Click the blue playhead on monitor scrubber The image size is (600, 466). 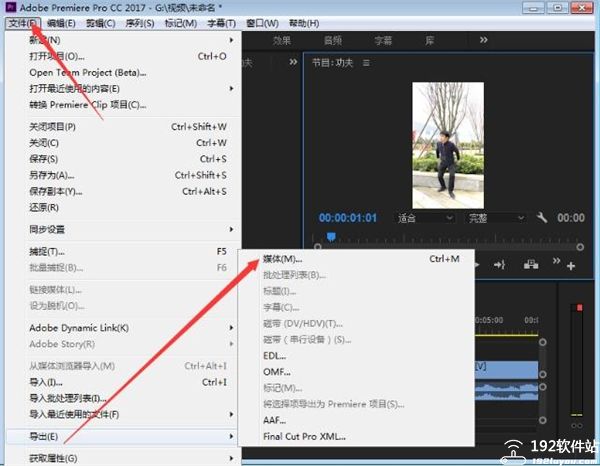coord(331,237)
